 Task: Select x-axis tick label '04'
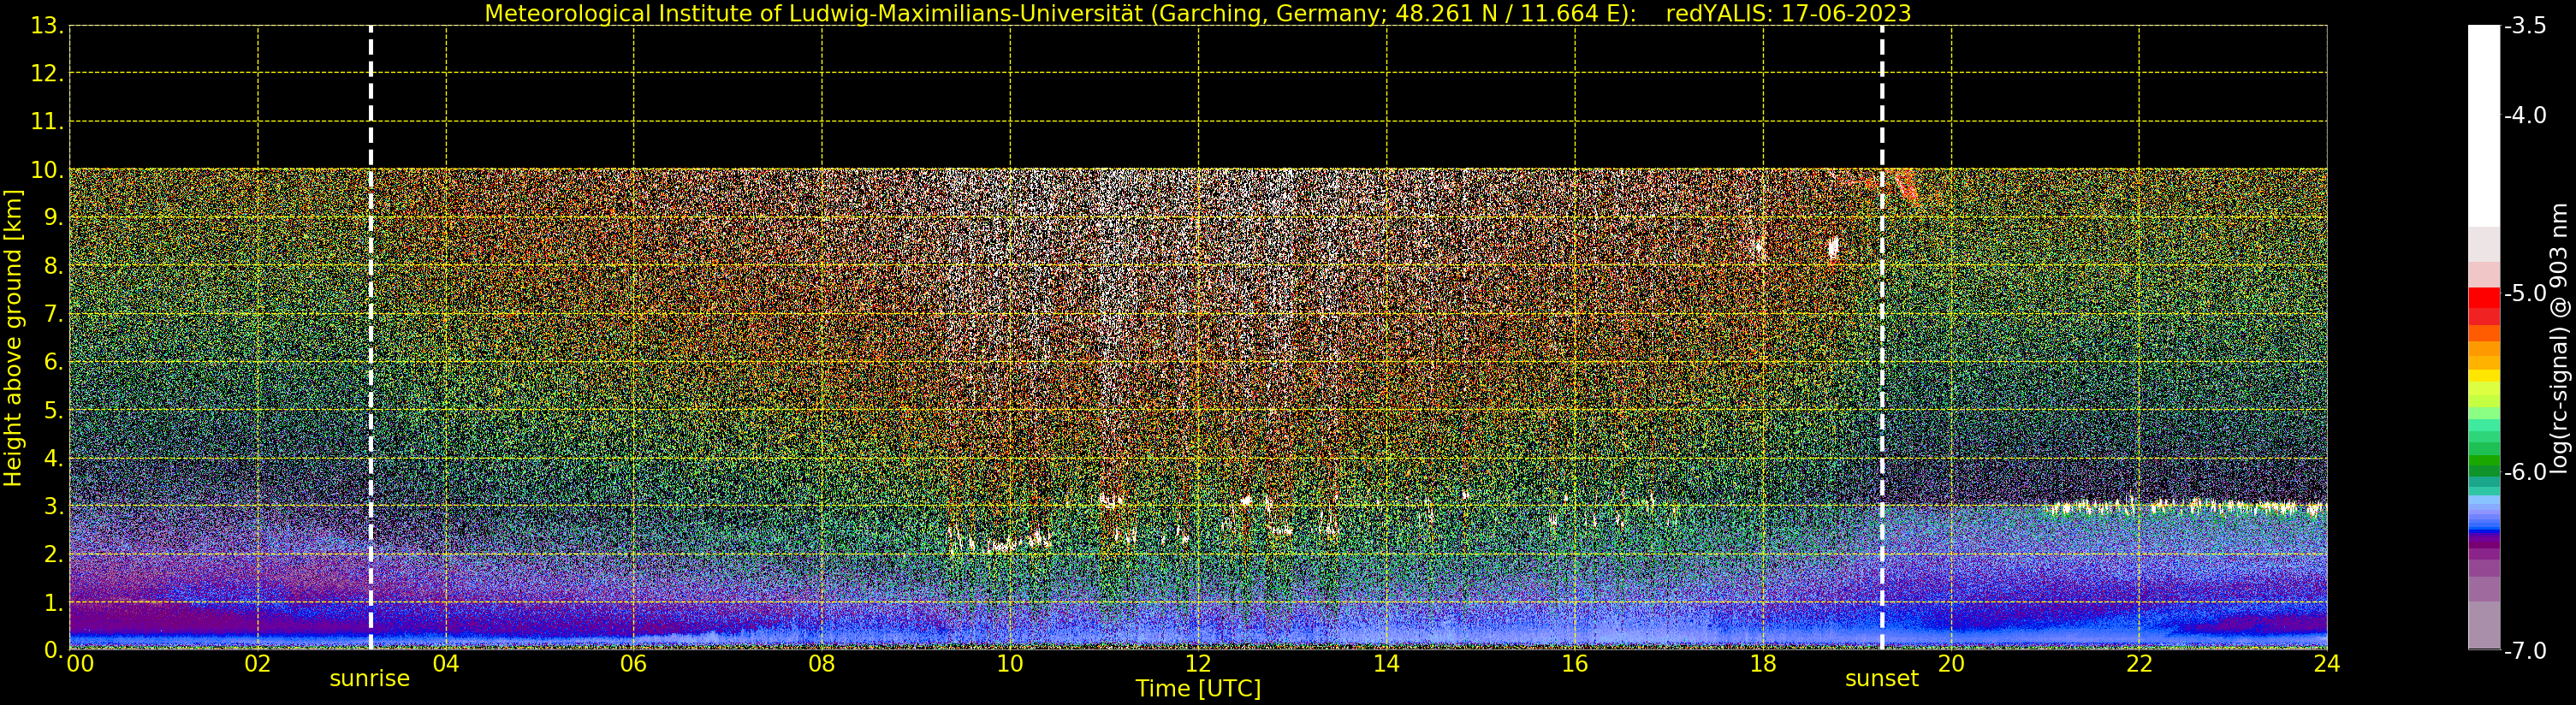point(446,664)
